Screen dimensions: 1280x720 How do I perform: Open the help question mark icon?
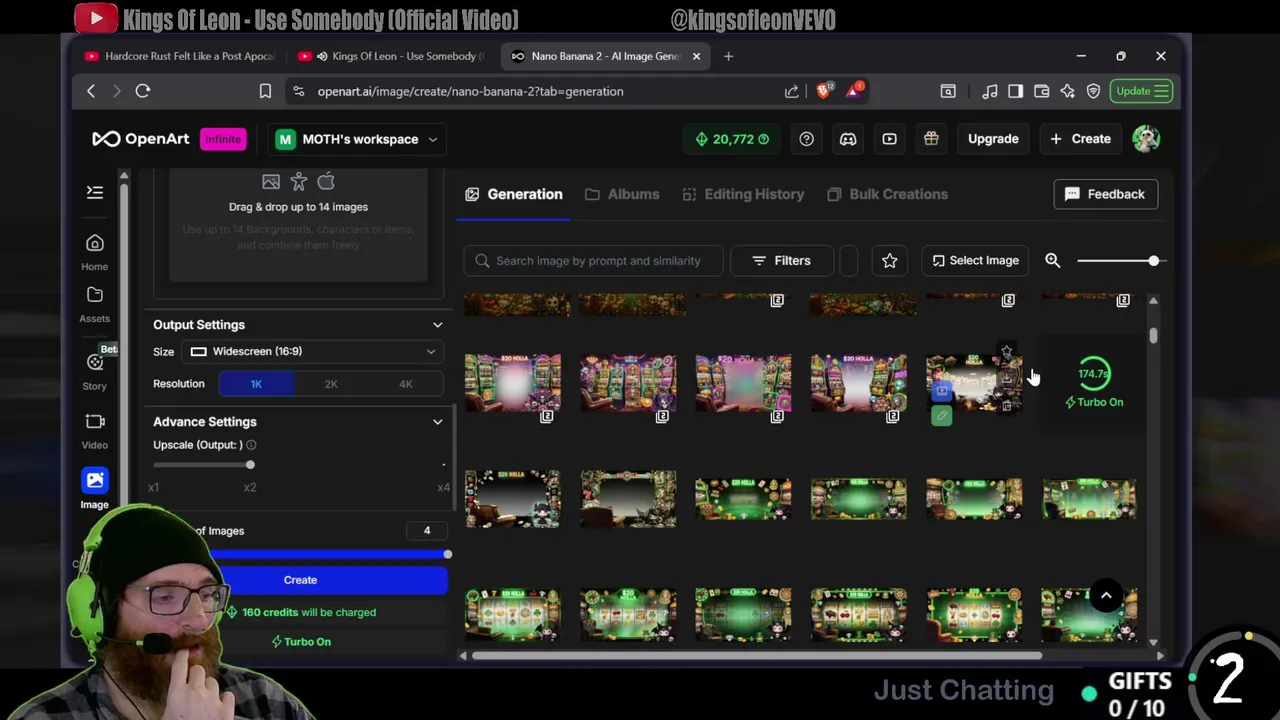click(x=806, y=139)
